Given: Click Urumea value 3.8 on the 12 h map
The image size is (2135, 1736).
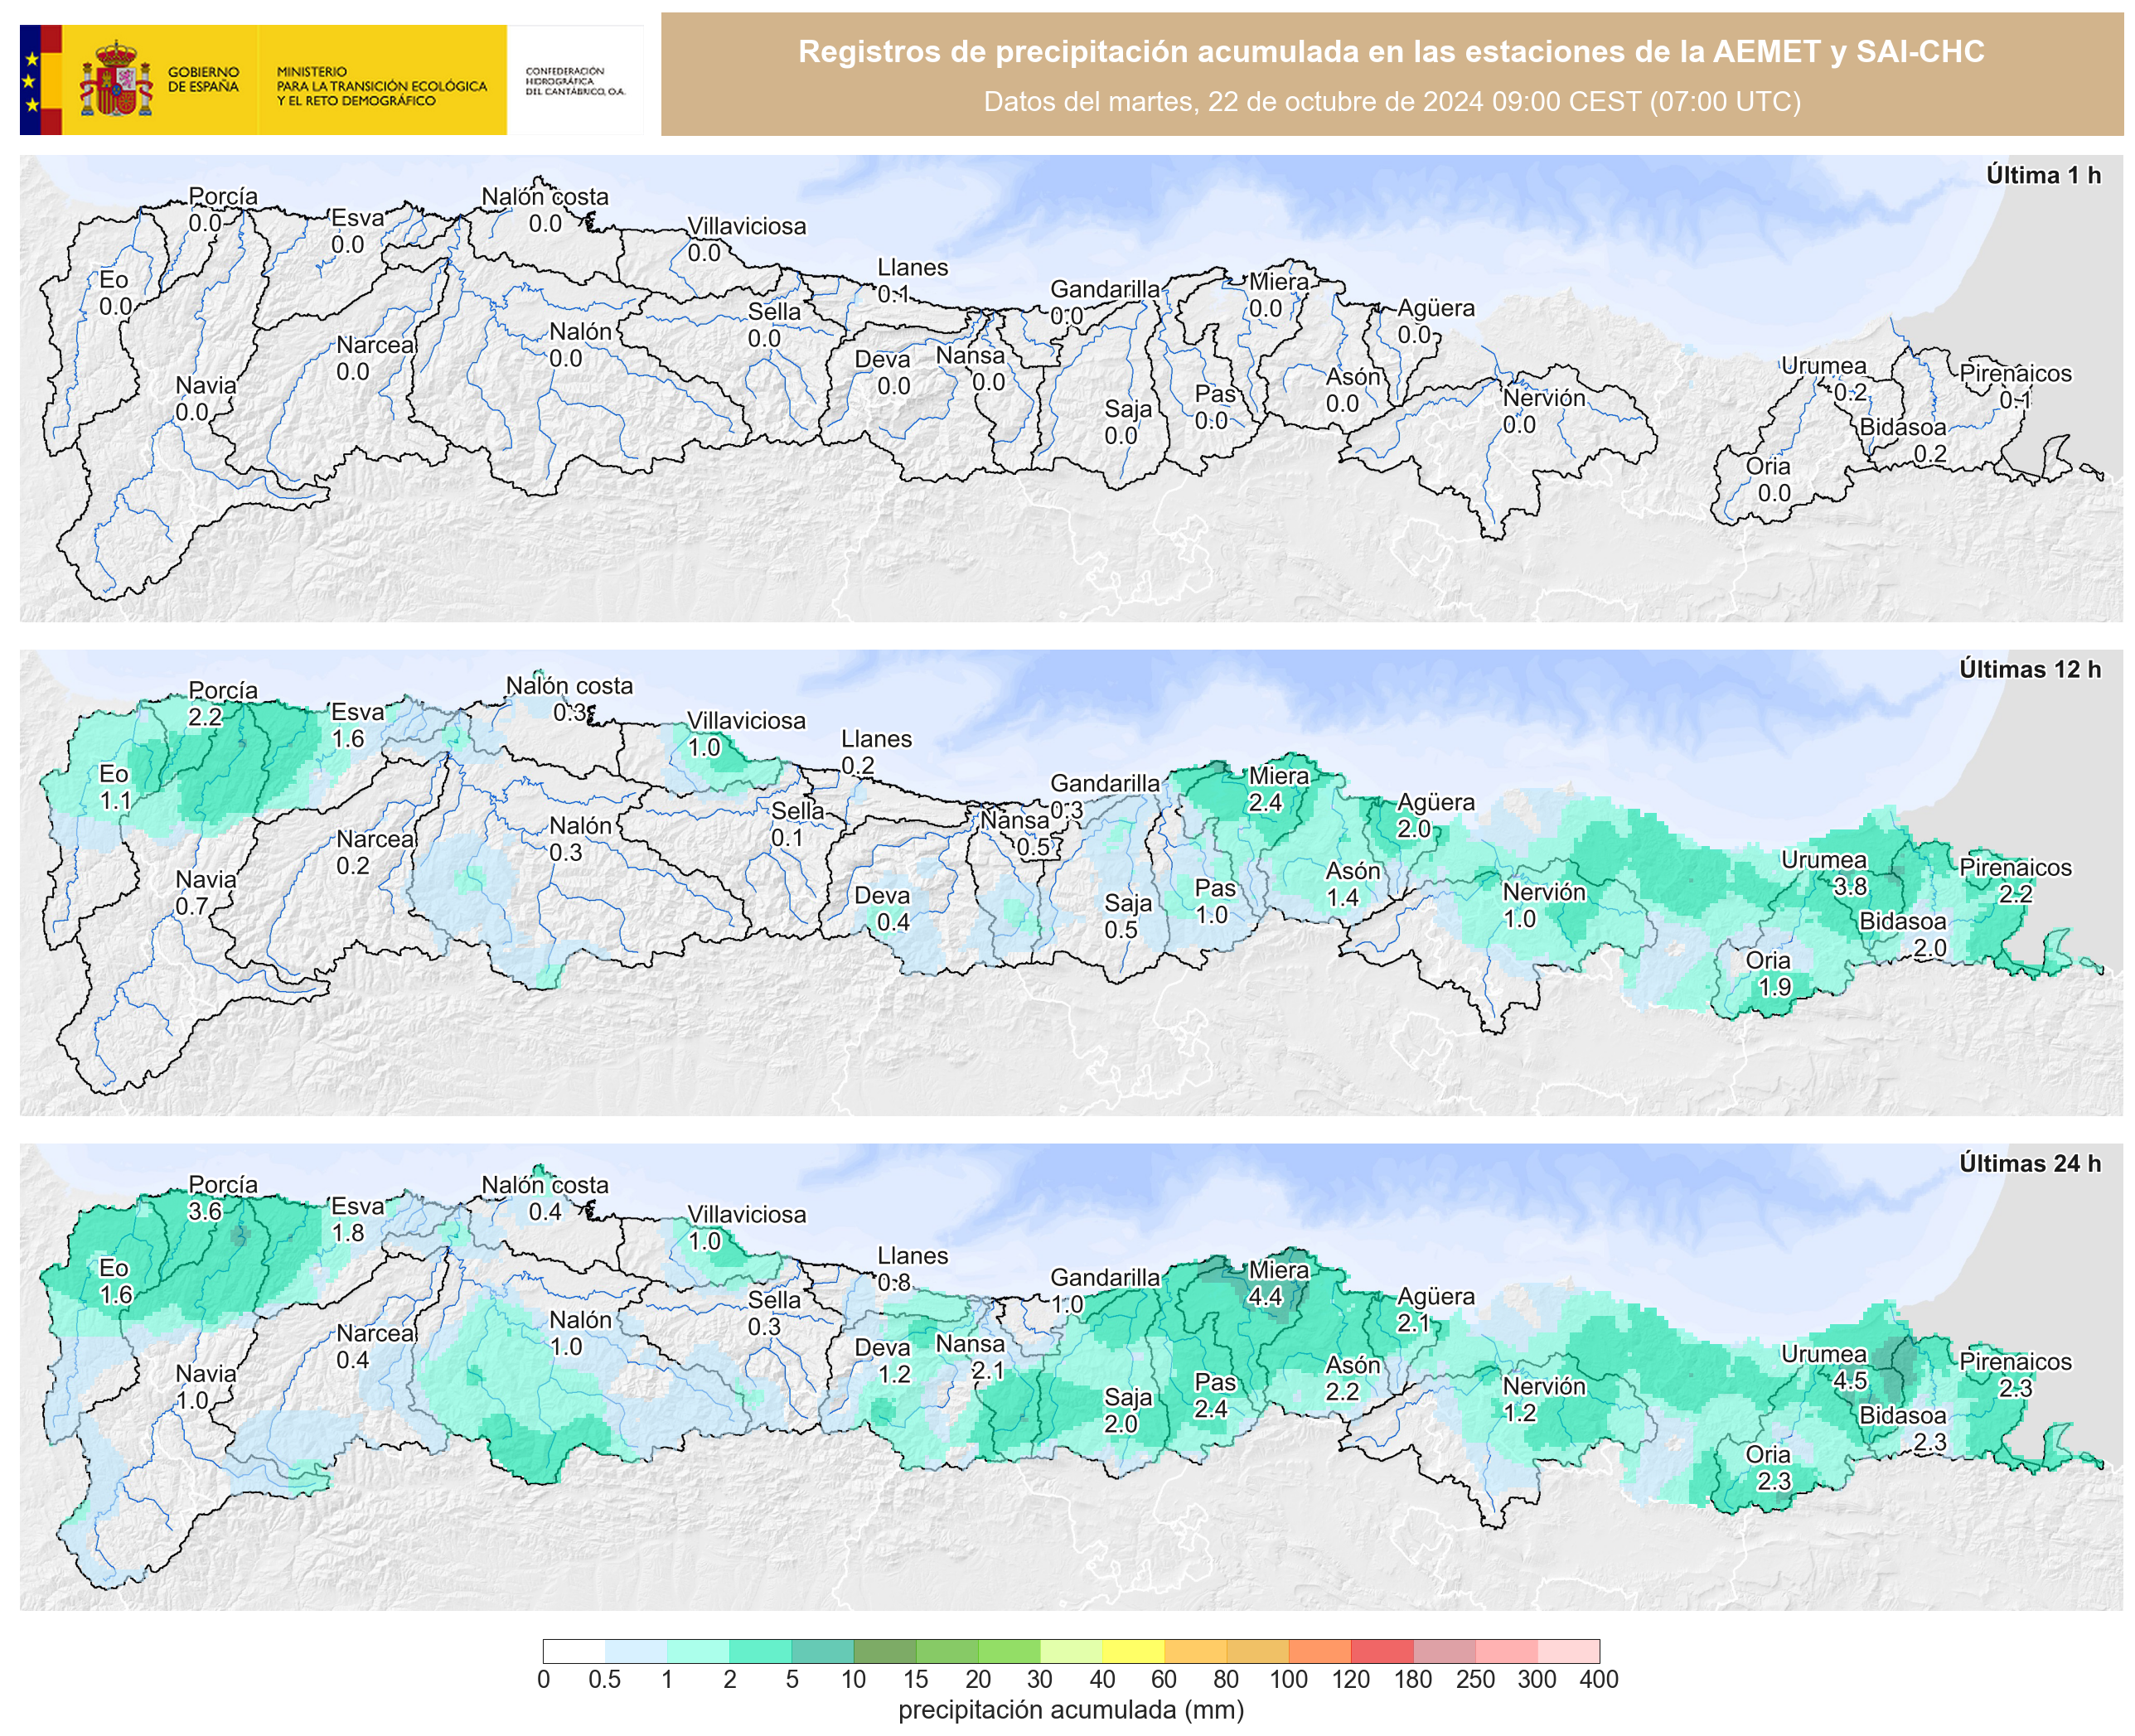Looking at the screenshot, I should pyautogui.click(x=1850, y=887).
